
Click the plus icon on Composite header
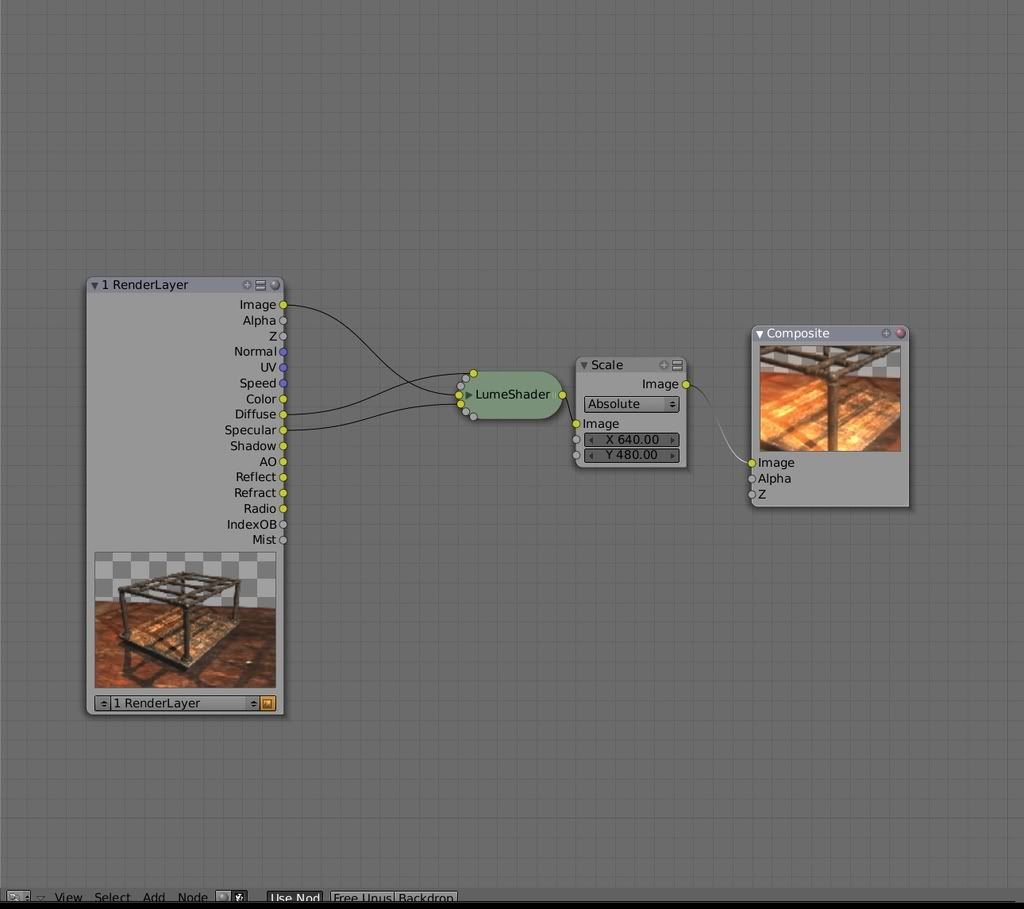(x=886, y=333)
